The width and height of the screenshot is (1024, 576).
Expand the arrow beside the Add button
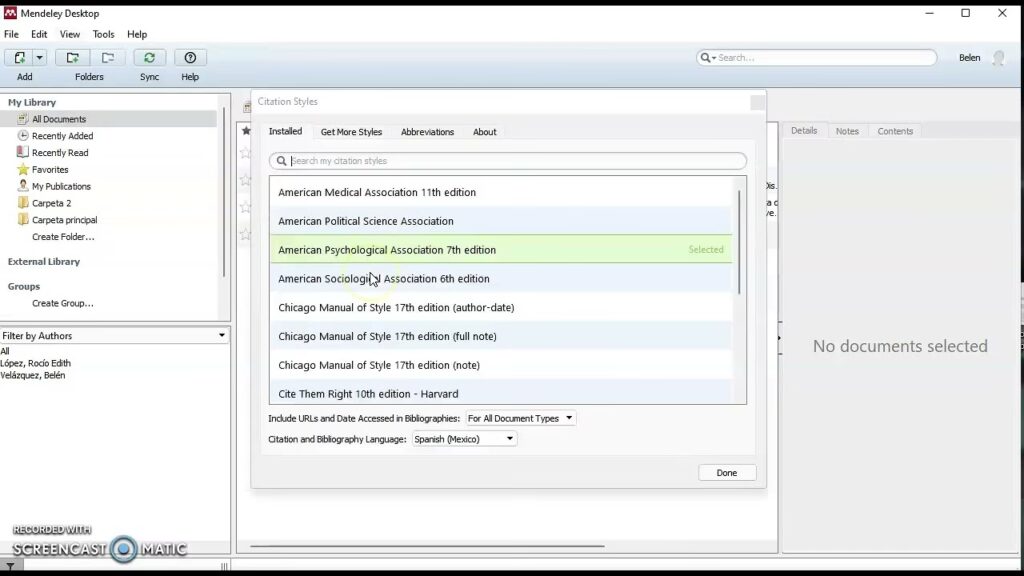click(40, 58)
